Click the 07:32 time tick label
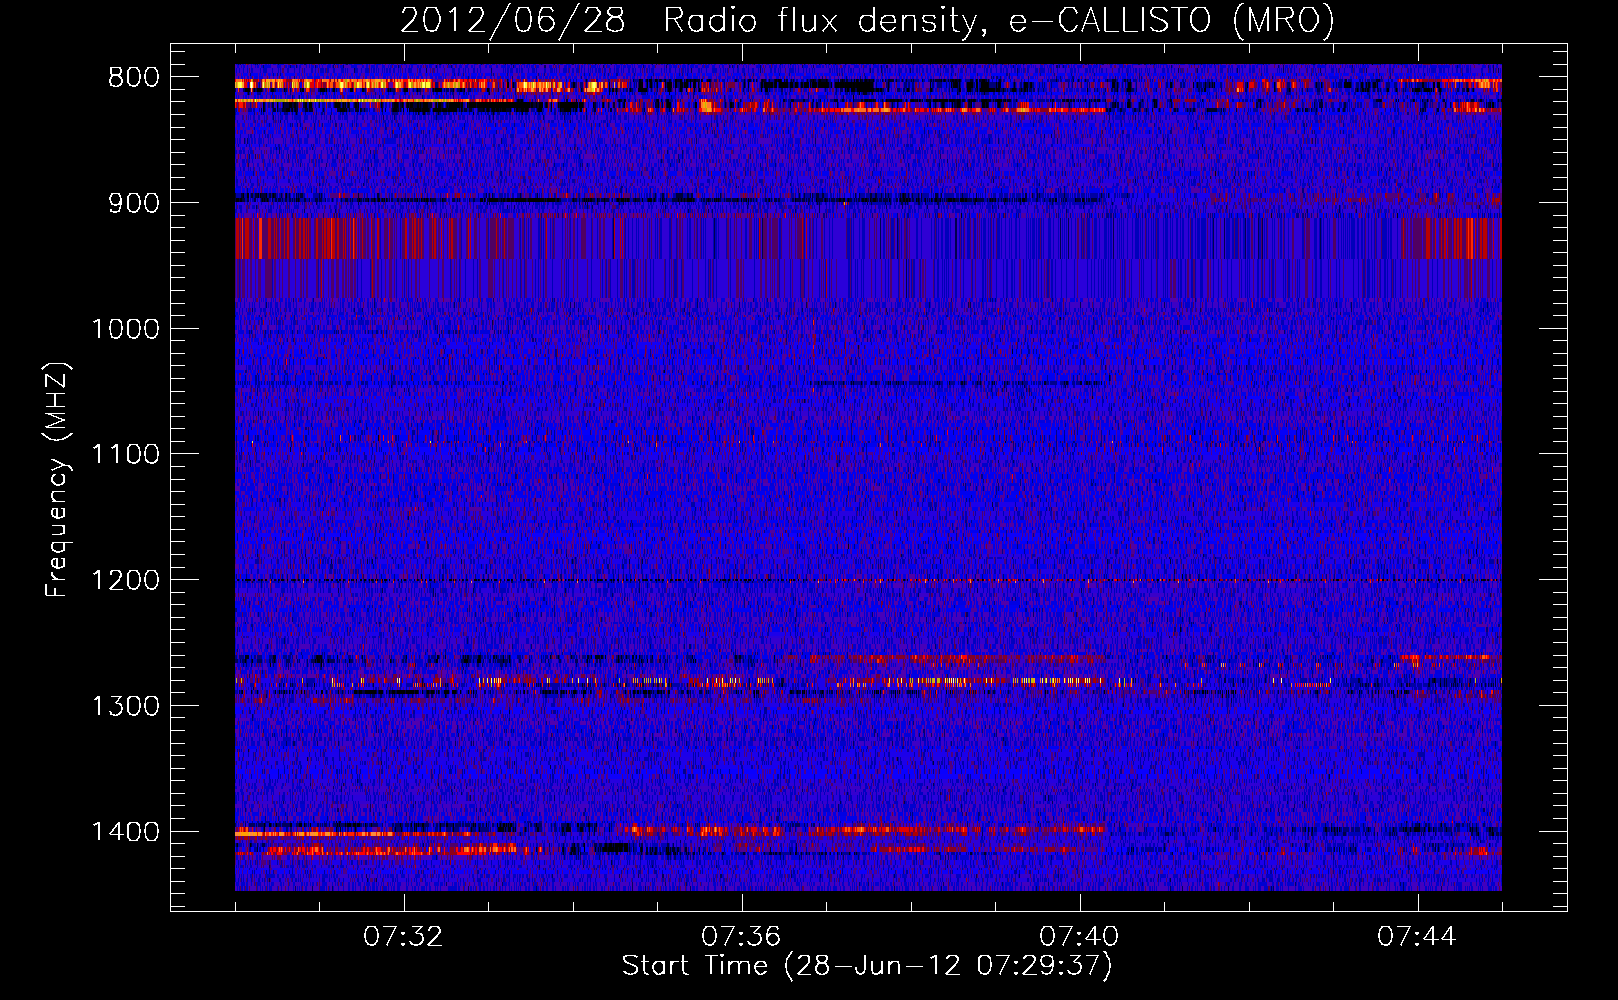Image resolution: width=1618 pixels, height=1000 pixels. (403, 937)
